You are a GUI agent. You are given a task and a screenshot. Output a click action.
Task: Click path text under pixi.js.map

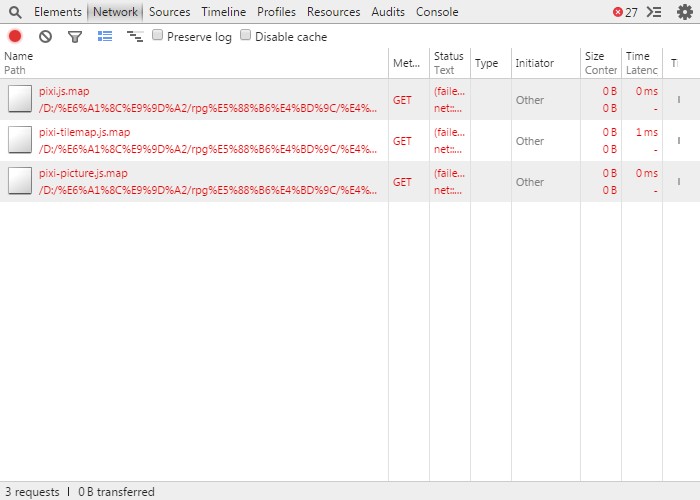pyautogui.click(x=208, y=108)
